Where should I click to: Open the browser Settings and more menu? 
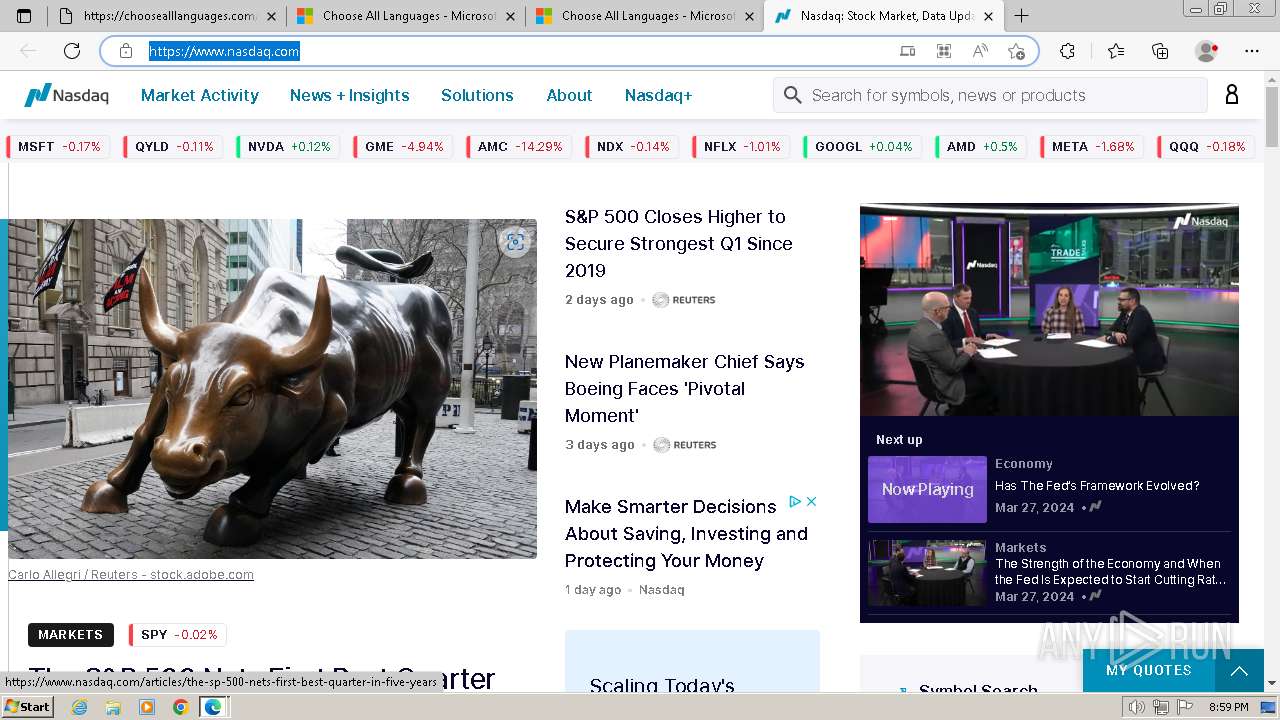point(1252,51)
